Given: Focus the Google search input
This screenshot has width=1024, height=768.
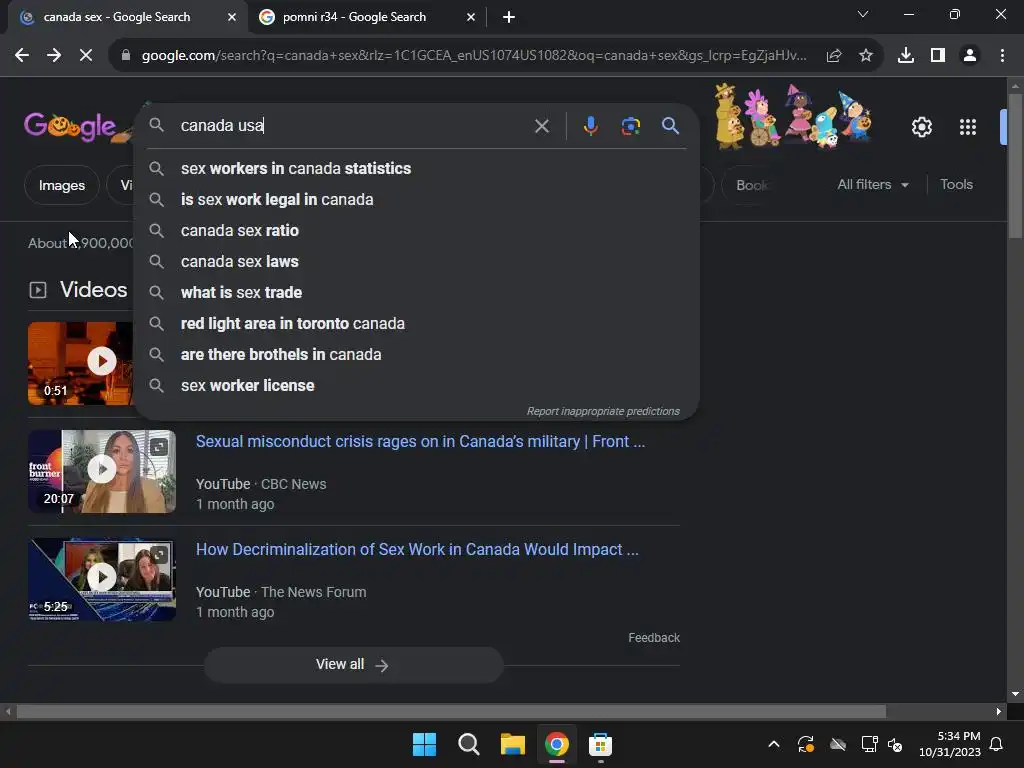Looking at the screenshot, I should (353, 125).
